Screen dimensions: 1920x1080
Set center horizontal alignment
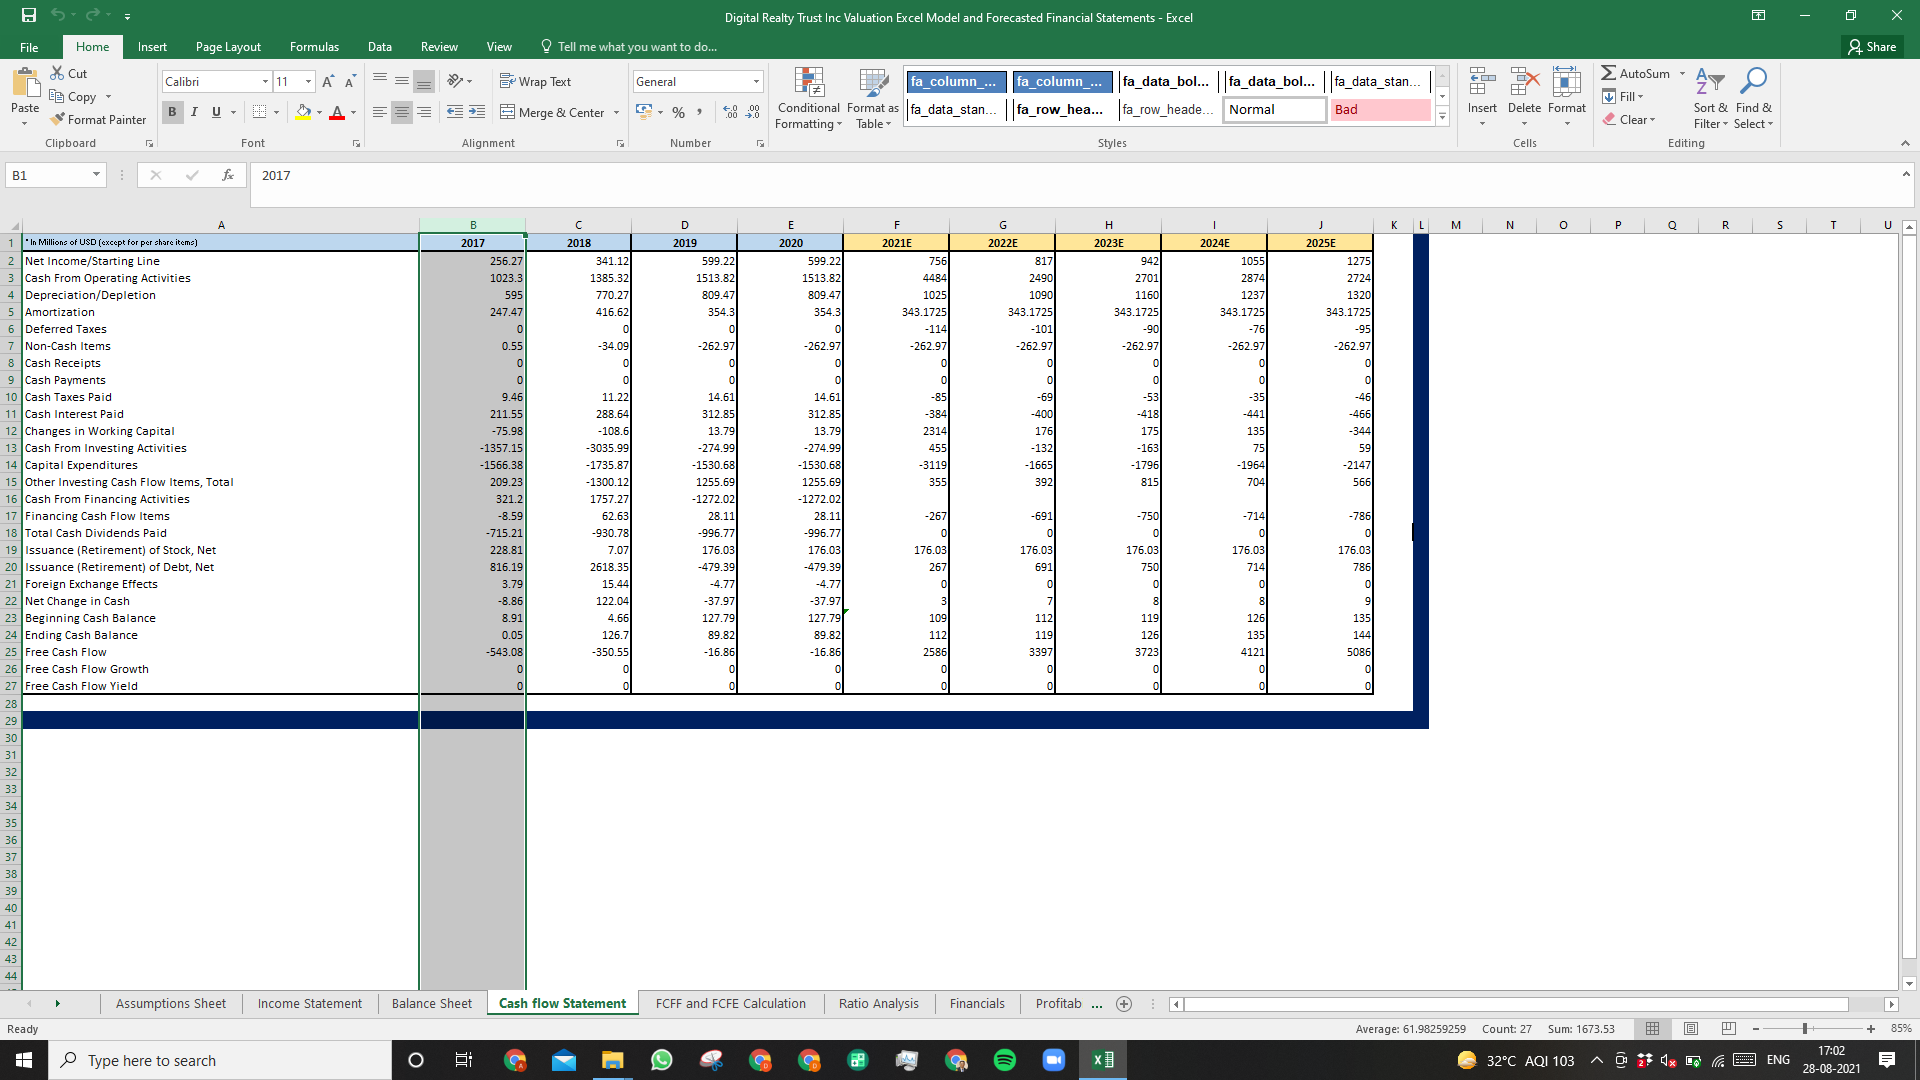pyautogui.click(x=402, y=112)
